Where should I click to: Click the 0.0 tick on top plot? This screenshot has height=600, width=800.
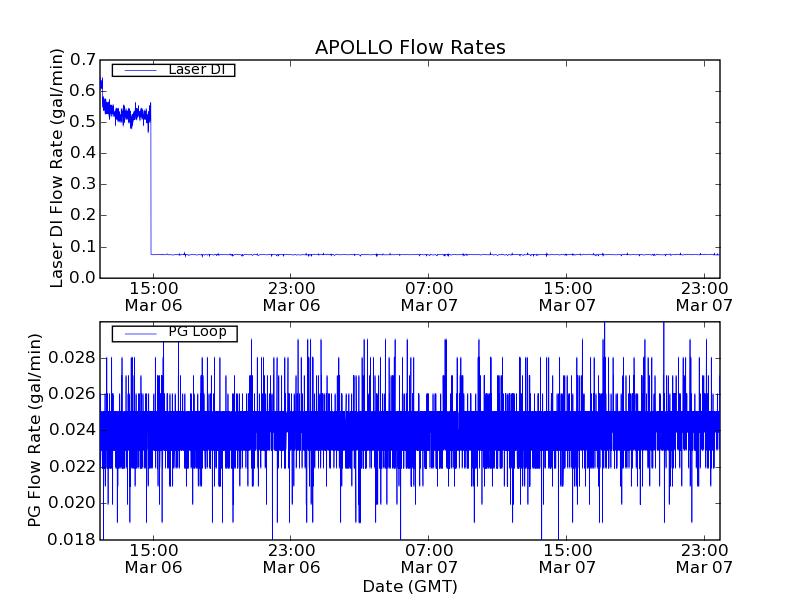point(84,277)
